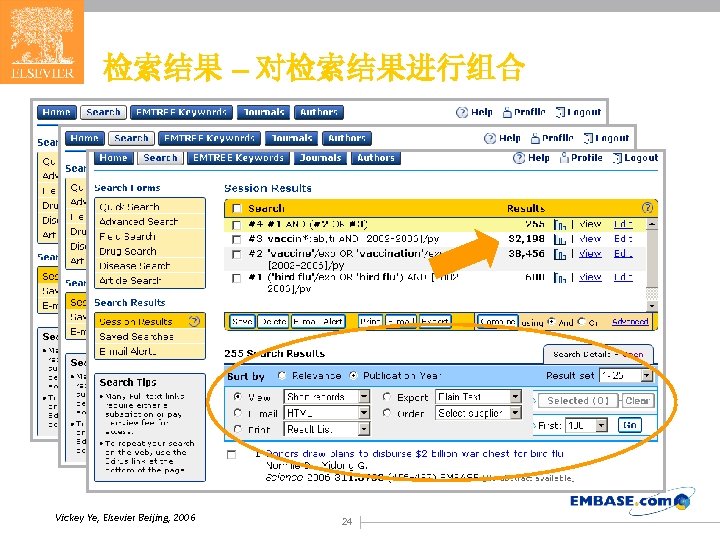Click the Combine button

[x=498, y=321]
